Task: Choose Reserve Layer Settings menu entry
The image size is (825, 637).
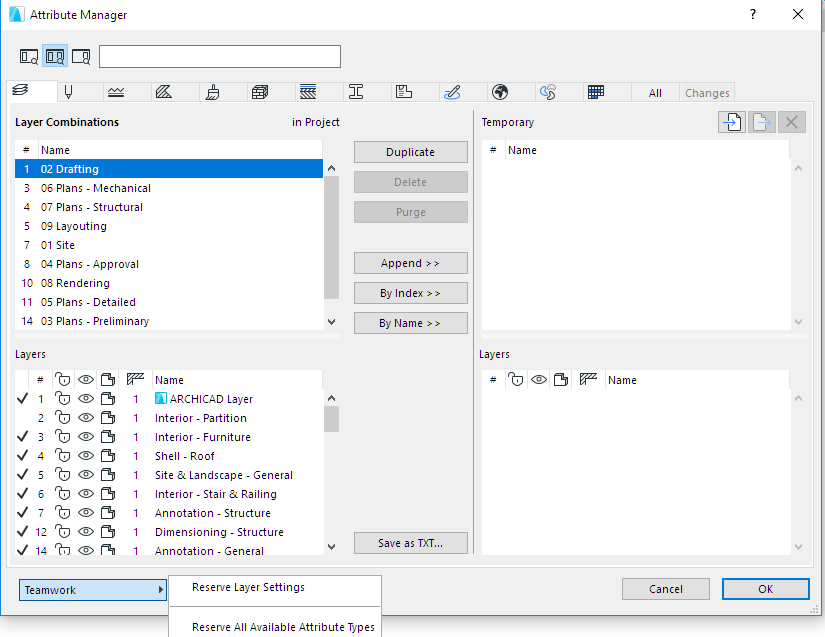Action: [x=248, y=587]
